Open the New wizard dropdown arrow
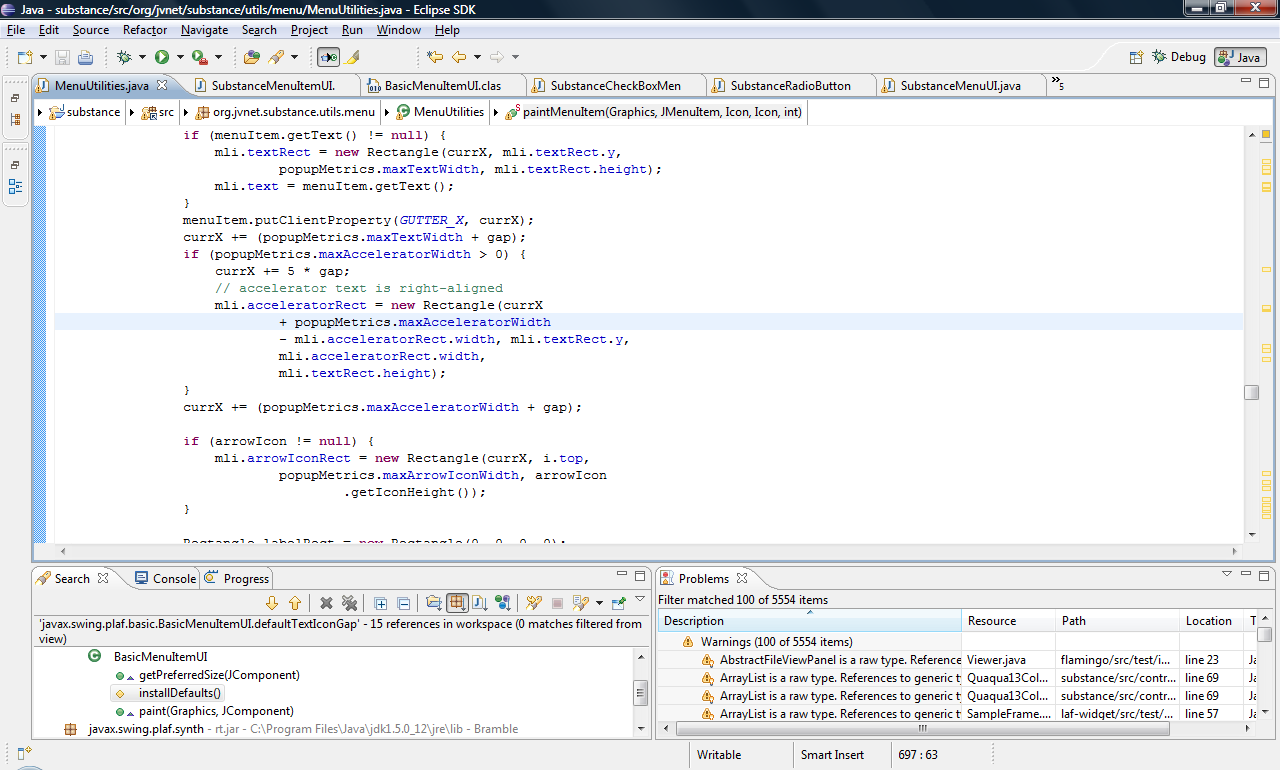Viewport: 1280px width, 770px height. point(43,57)
